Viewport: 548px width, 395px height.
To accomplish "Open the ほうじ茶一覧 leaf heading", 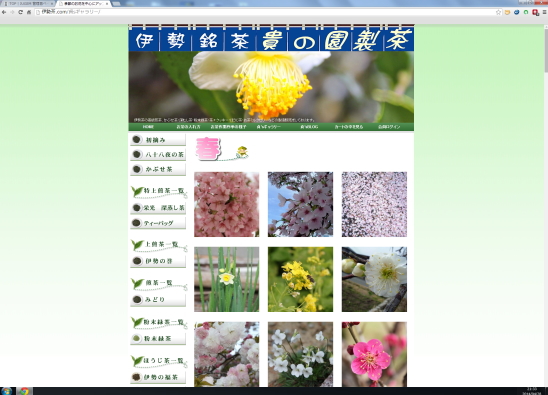I will tap(159, 361).
